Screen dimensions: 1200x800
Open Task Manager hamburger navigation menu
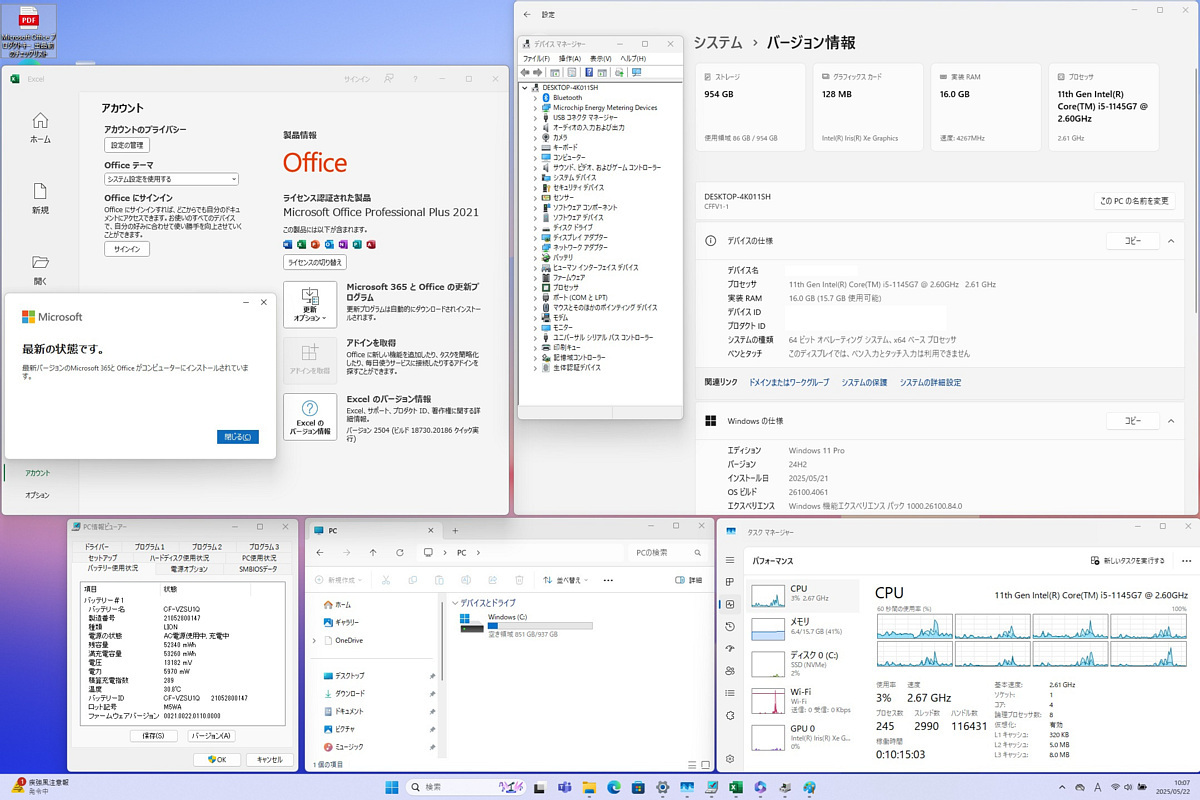pyautogui.click(x=730, y=560)
